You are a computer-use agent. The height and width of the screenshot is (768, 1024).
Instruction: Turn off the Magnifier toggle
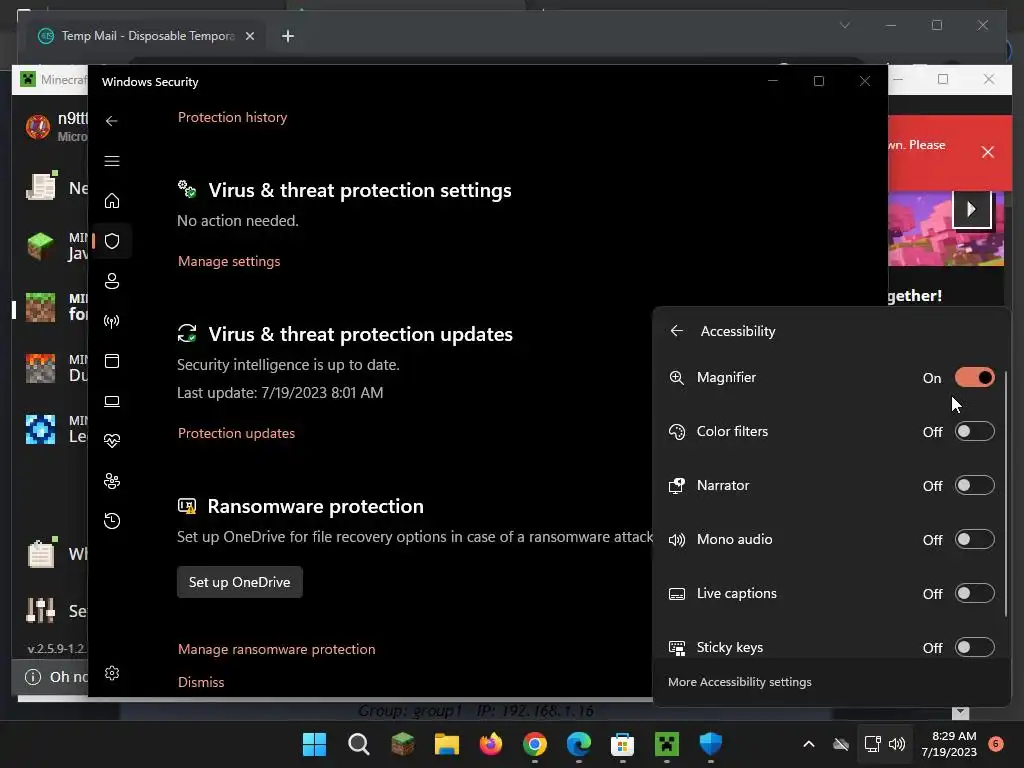click(974, 377)
